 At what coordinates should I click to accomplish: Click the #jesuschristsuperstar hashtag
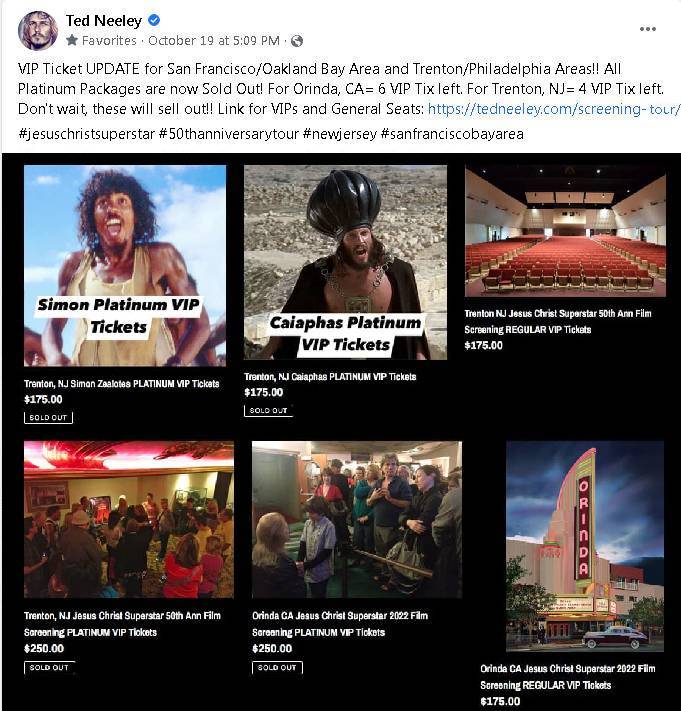point(87,134)
